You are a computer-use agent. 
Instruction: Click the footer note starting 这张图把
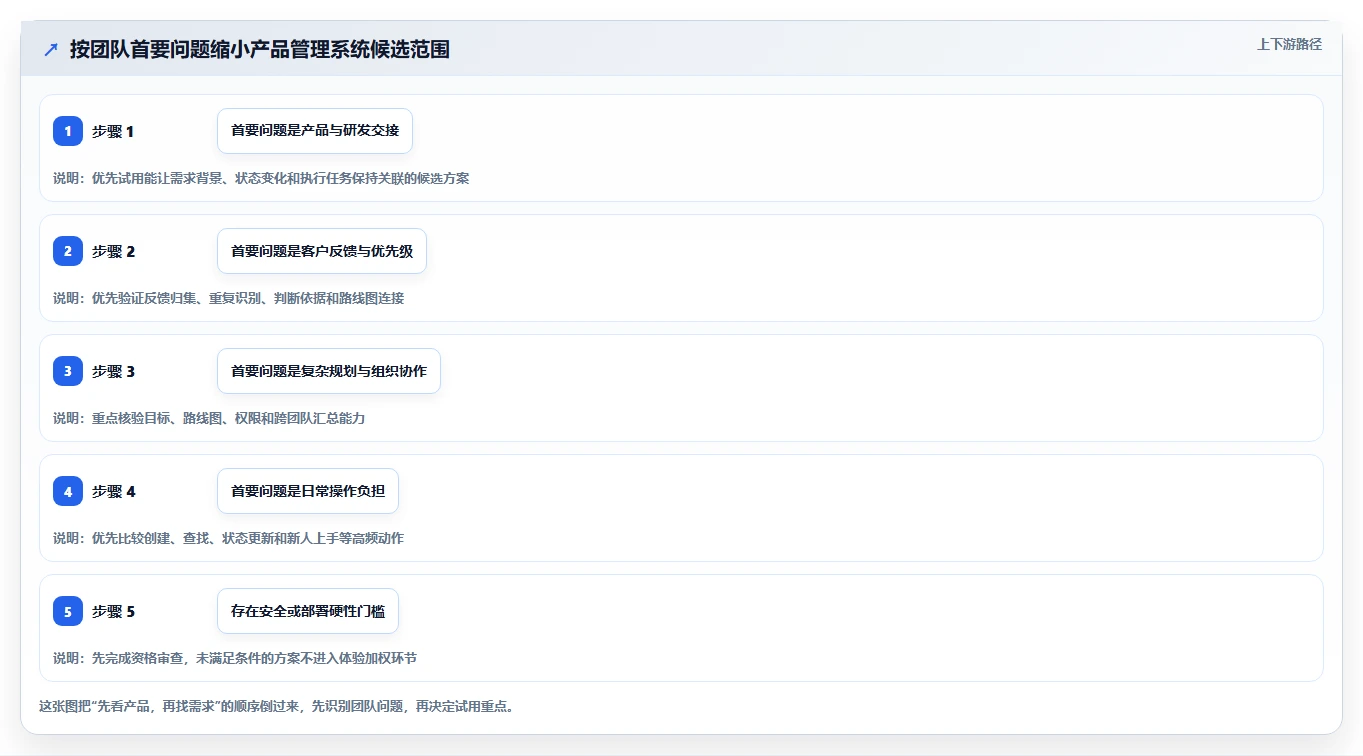click(x=277, y=706)
